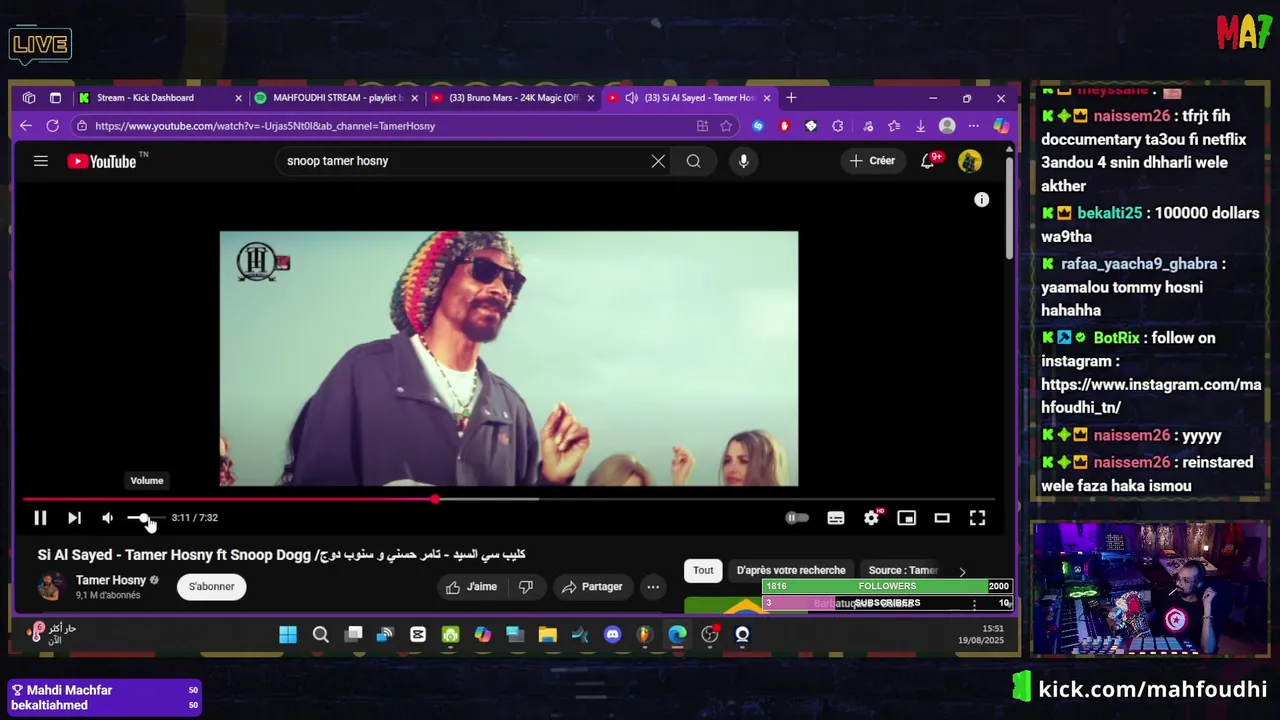The image size is (1280, 720).
Task: Enter fullscreen mode in the player
Action: [x=977, y=518]
